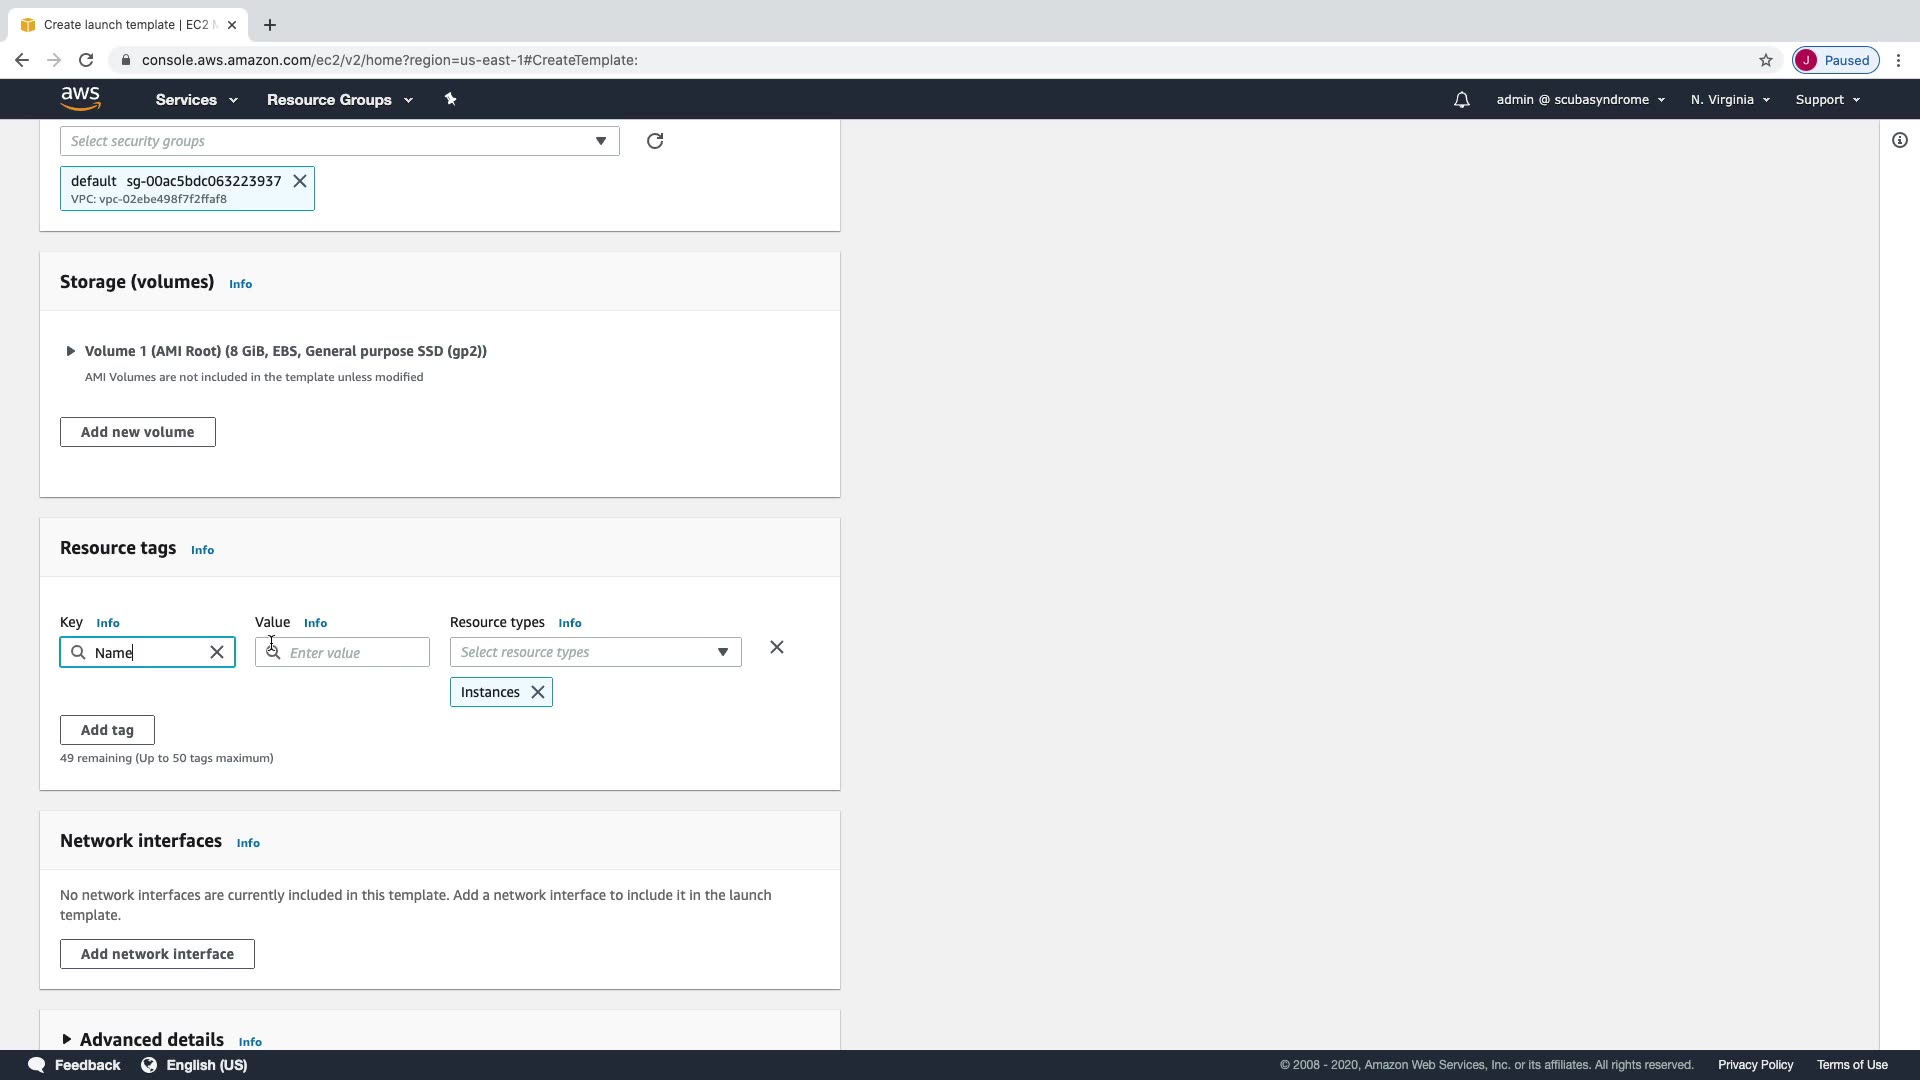This screenshot has width=1920, height=1080.
Task: Open the Resource Groups menu
Action: click(x=339, y=100)
